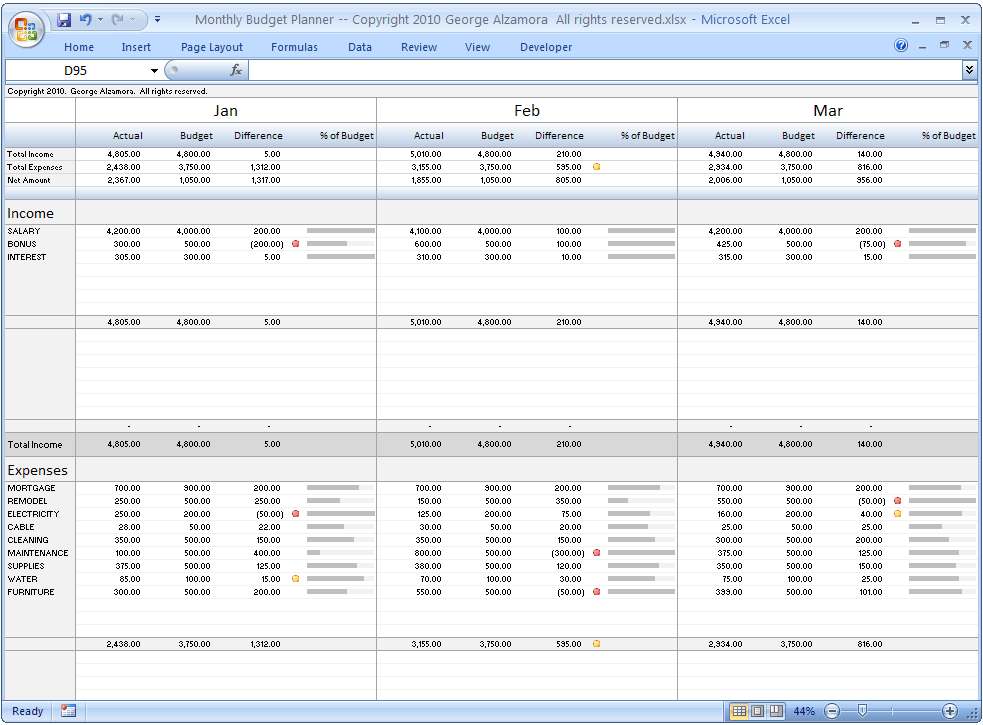Screen dimensions: 983x725
Task: Click the Jan MAINTENANCE percent of budget bar
Action: tap(340, 553)
